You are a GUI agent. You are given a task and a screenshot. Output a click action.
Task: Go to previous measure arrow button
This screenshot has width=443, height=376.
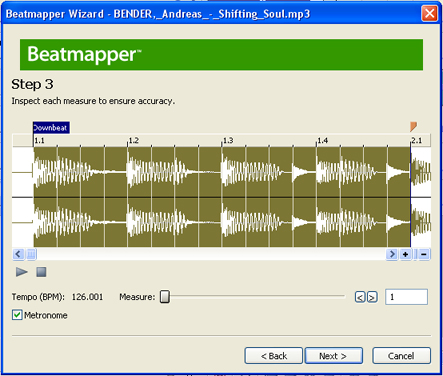[x=360, y=297]
